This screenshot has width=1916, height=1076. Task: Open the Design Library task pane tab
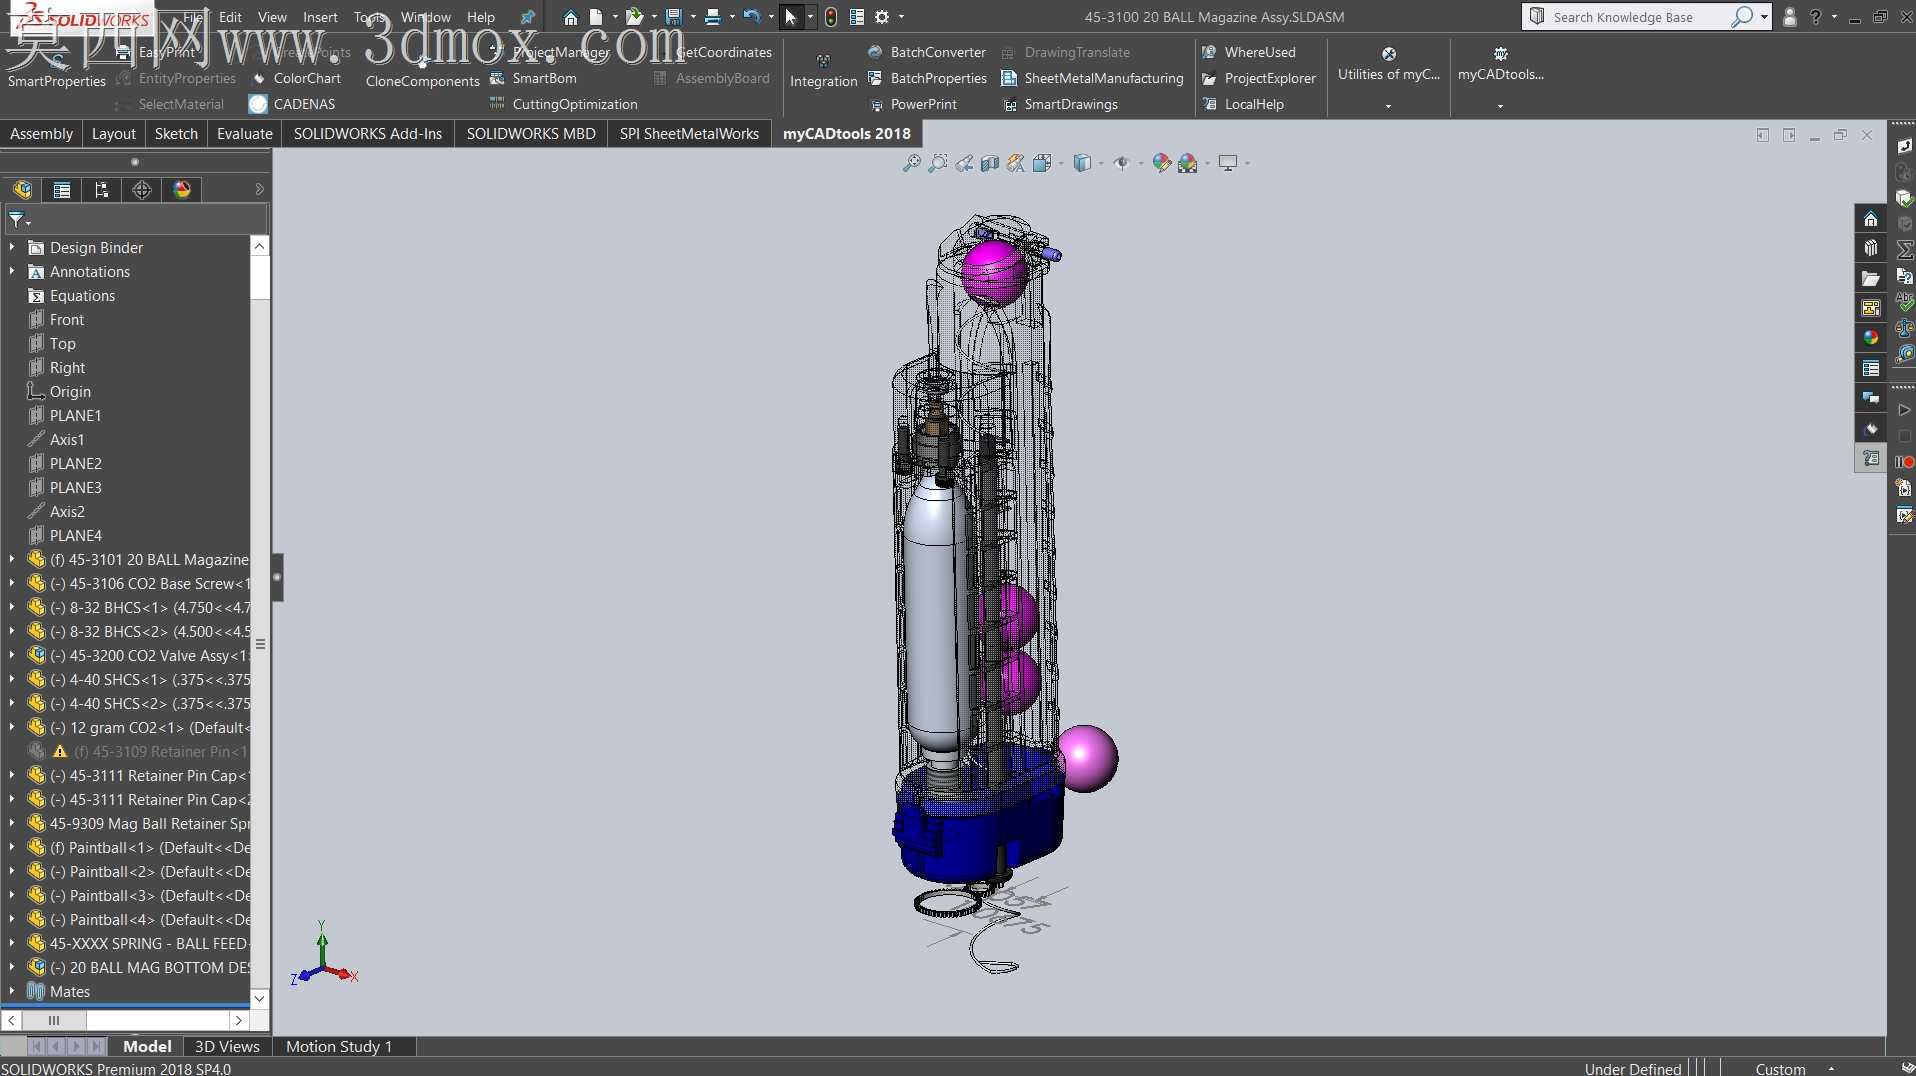(1870, 248)
